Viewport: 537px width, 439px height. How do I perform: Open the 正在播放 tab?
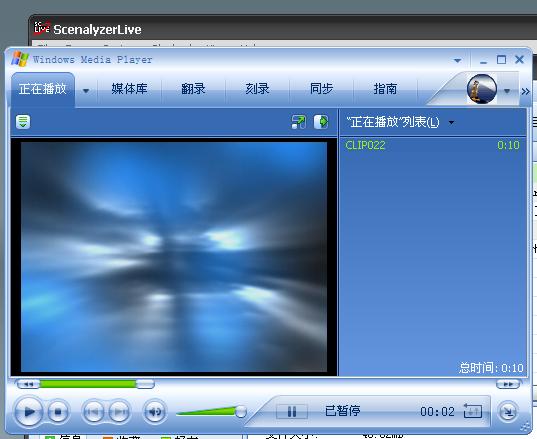pos(43,89)
